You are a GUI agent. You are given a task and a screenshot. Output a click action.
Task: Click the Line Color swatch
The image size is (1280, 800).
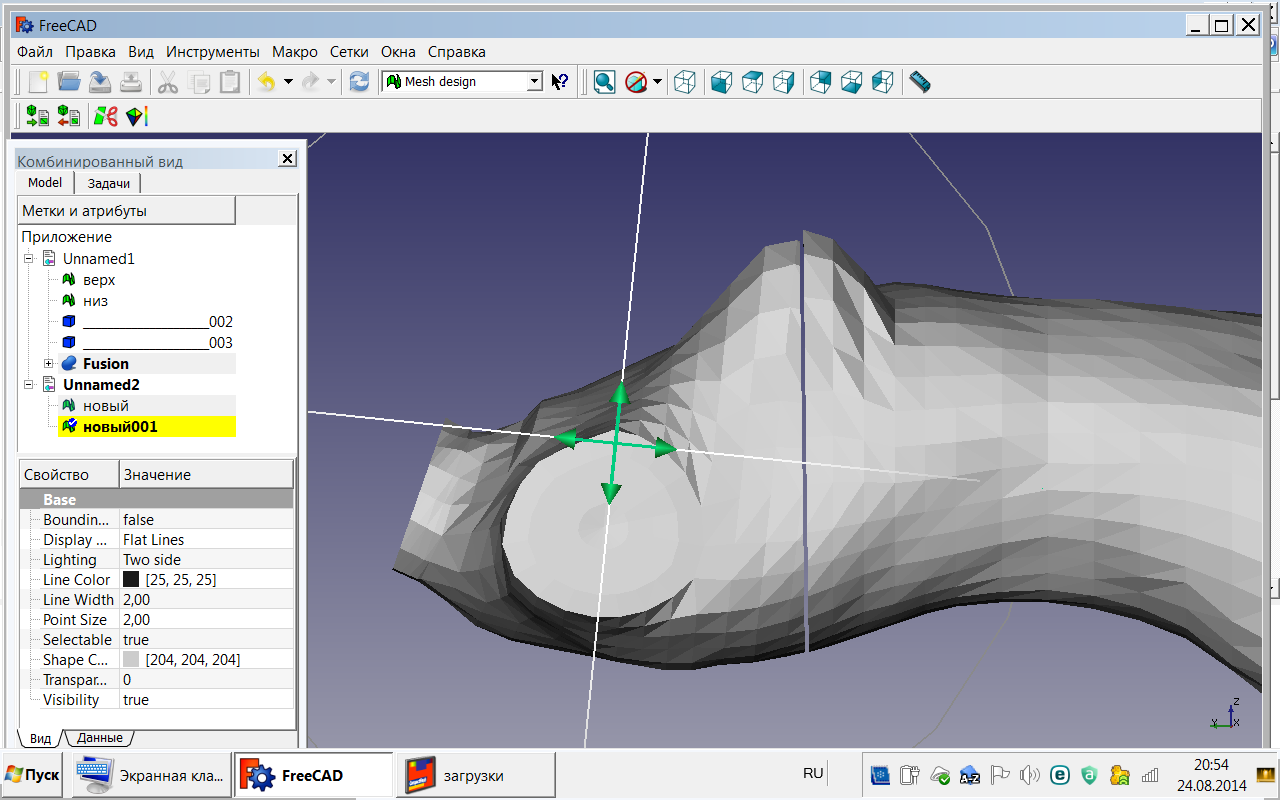click(x=131, y=580)
